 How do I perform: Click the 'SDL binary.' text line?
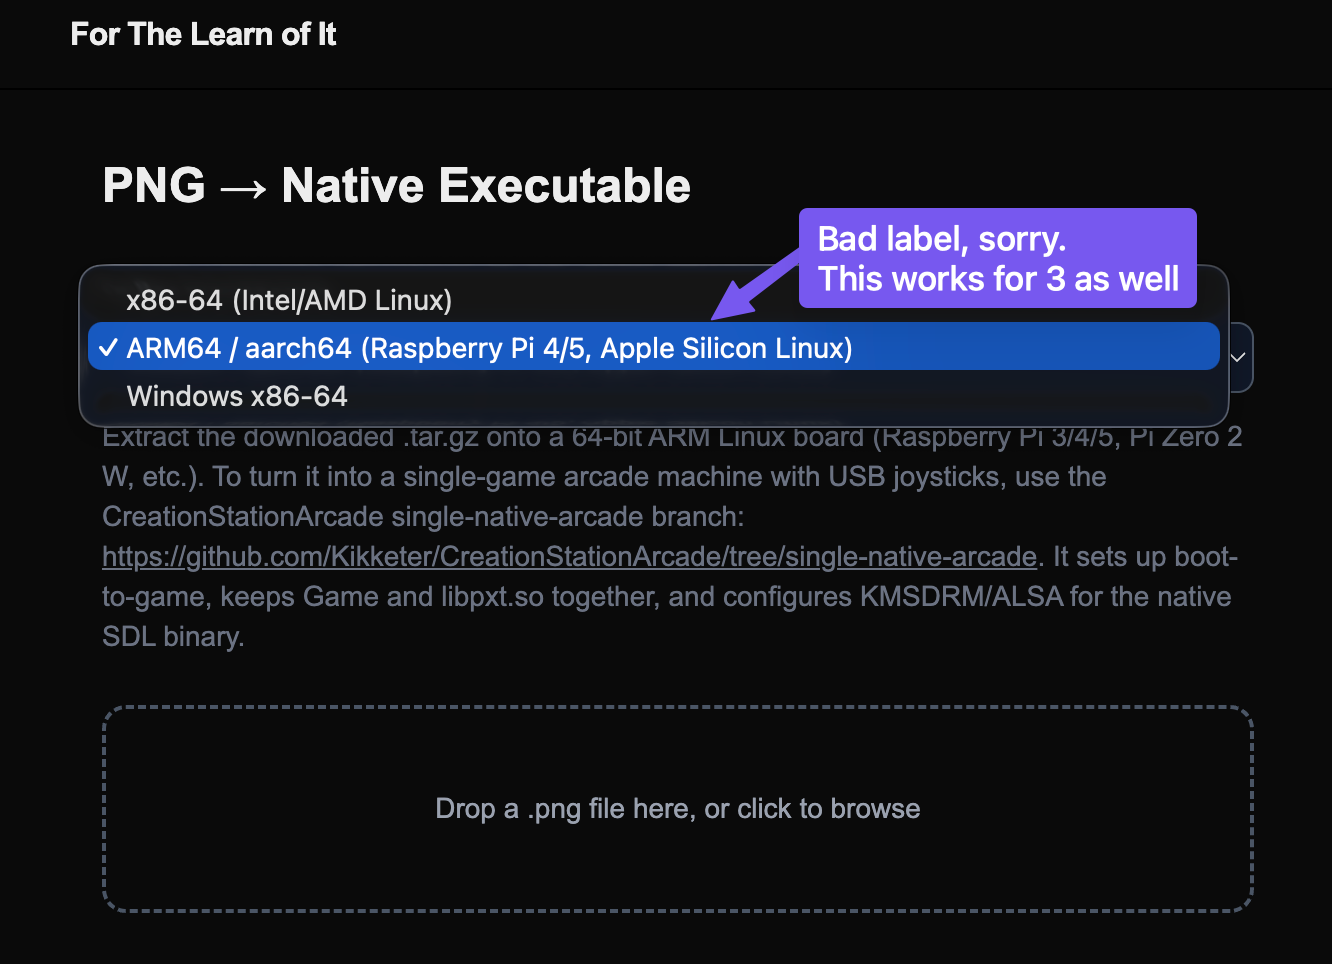[x=173, y=637]
